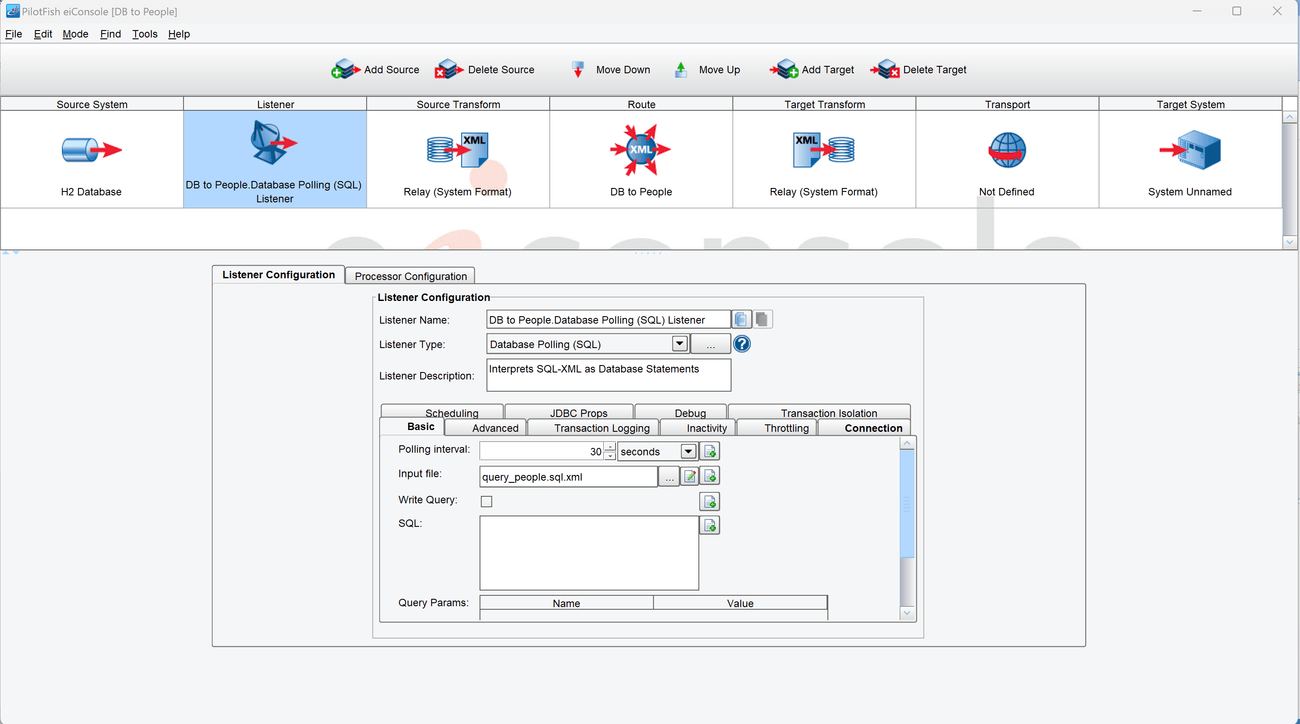
Task: Click in the Polling interval field
Action: pyautogui.click(x=541, y=452)
